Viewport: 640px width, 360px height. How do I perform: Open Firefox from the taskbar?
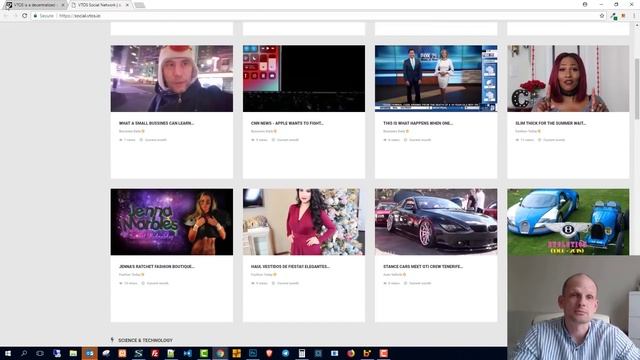pyautogui.click(x=351, y=353)
